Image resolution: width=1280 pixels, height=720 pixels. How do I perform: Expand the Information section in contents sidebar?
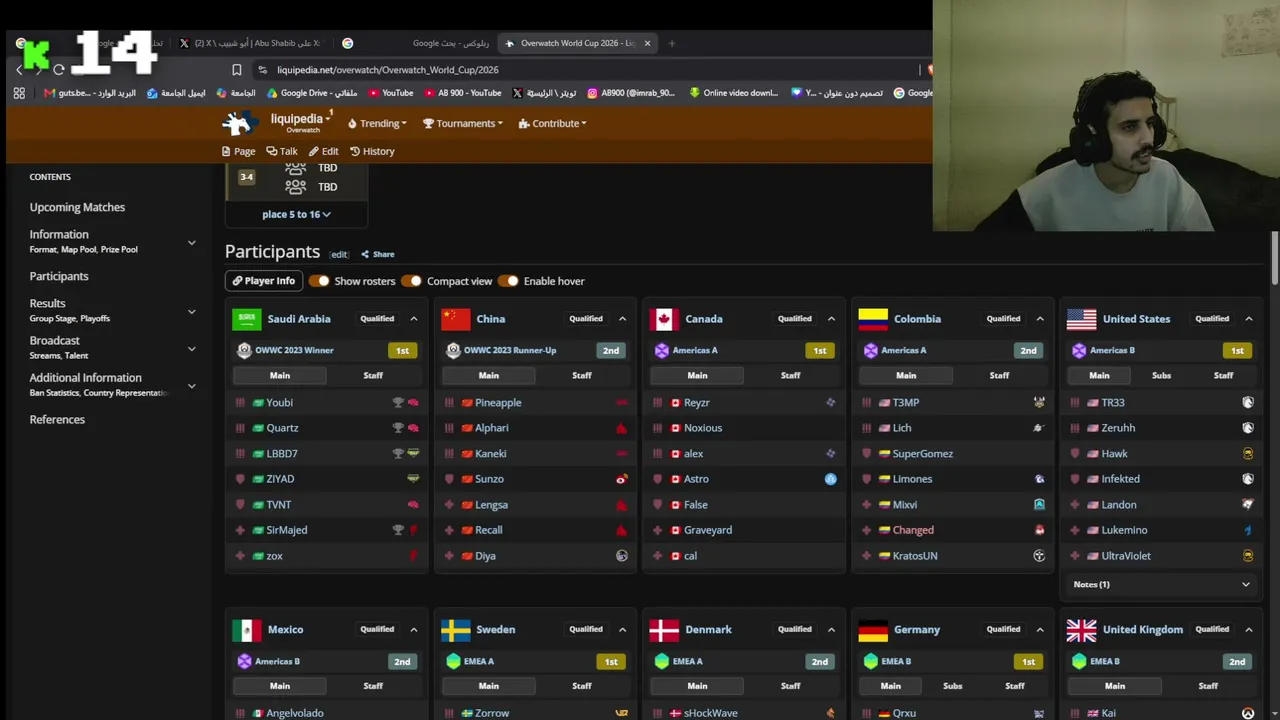(191, 242)
